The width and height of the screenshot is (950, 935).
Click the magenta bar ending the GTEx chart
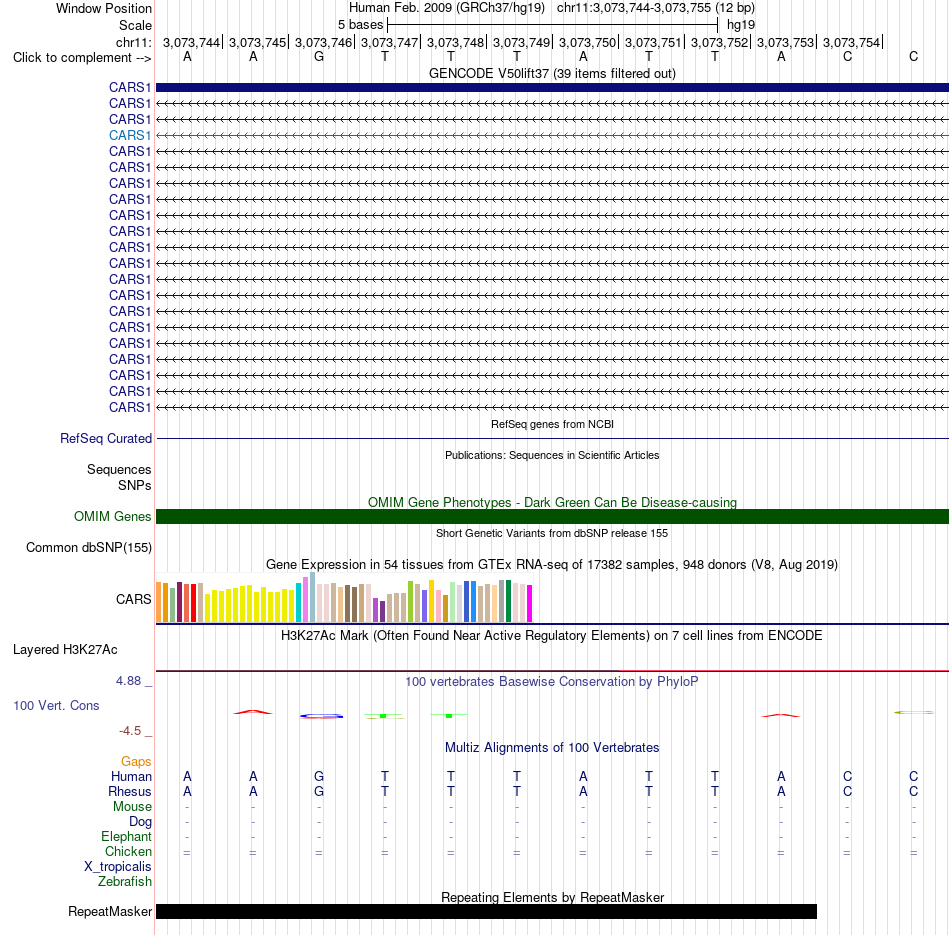coord(530,604)
